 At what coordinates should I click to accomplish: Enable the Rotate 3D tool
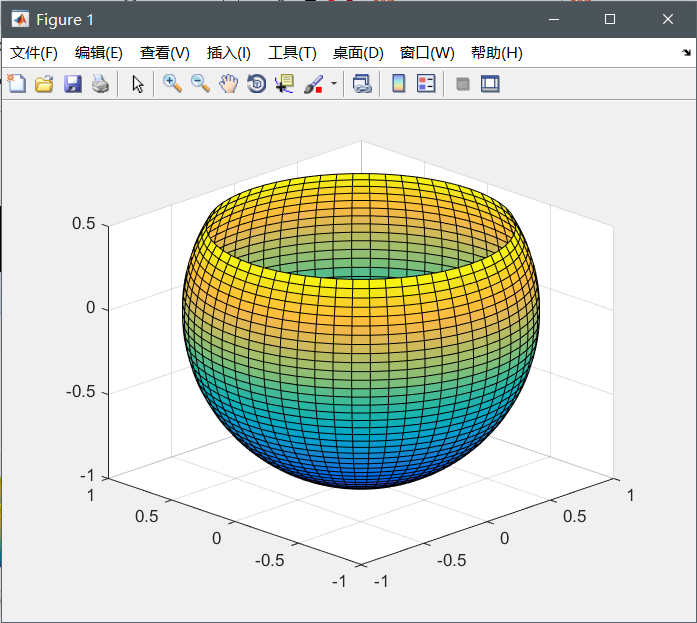coord(256,84)
